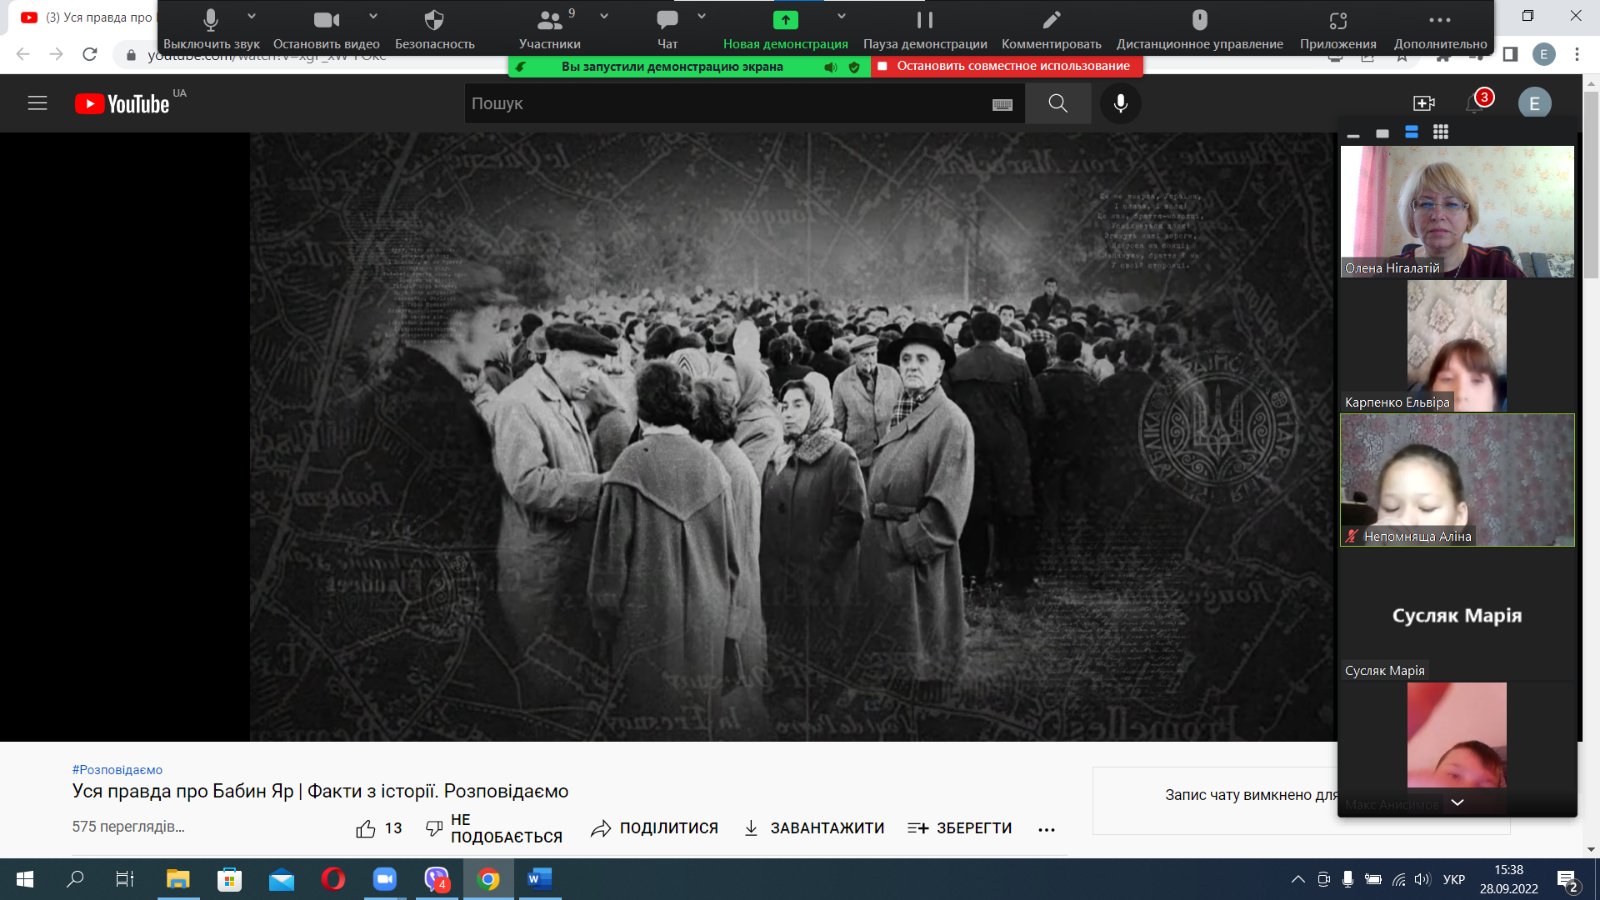Open Zoom Чат panel
The height and width of the screenshot is (900, 1600).
click(667, 29)
